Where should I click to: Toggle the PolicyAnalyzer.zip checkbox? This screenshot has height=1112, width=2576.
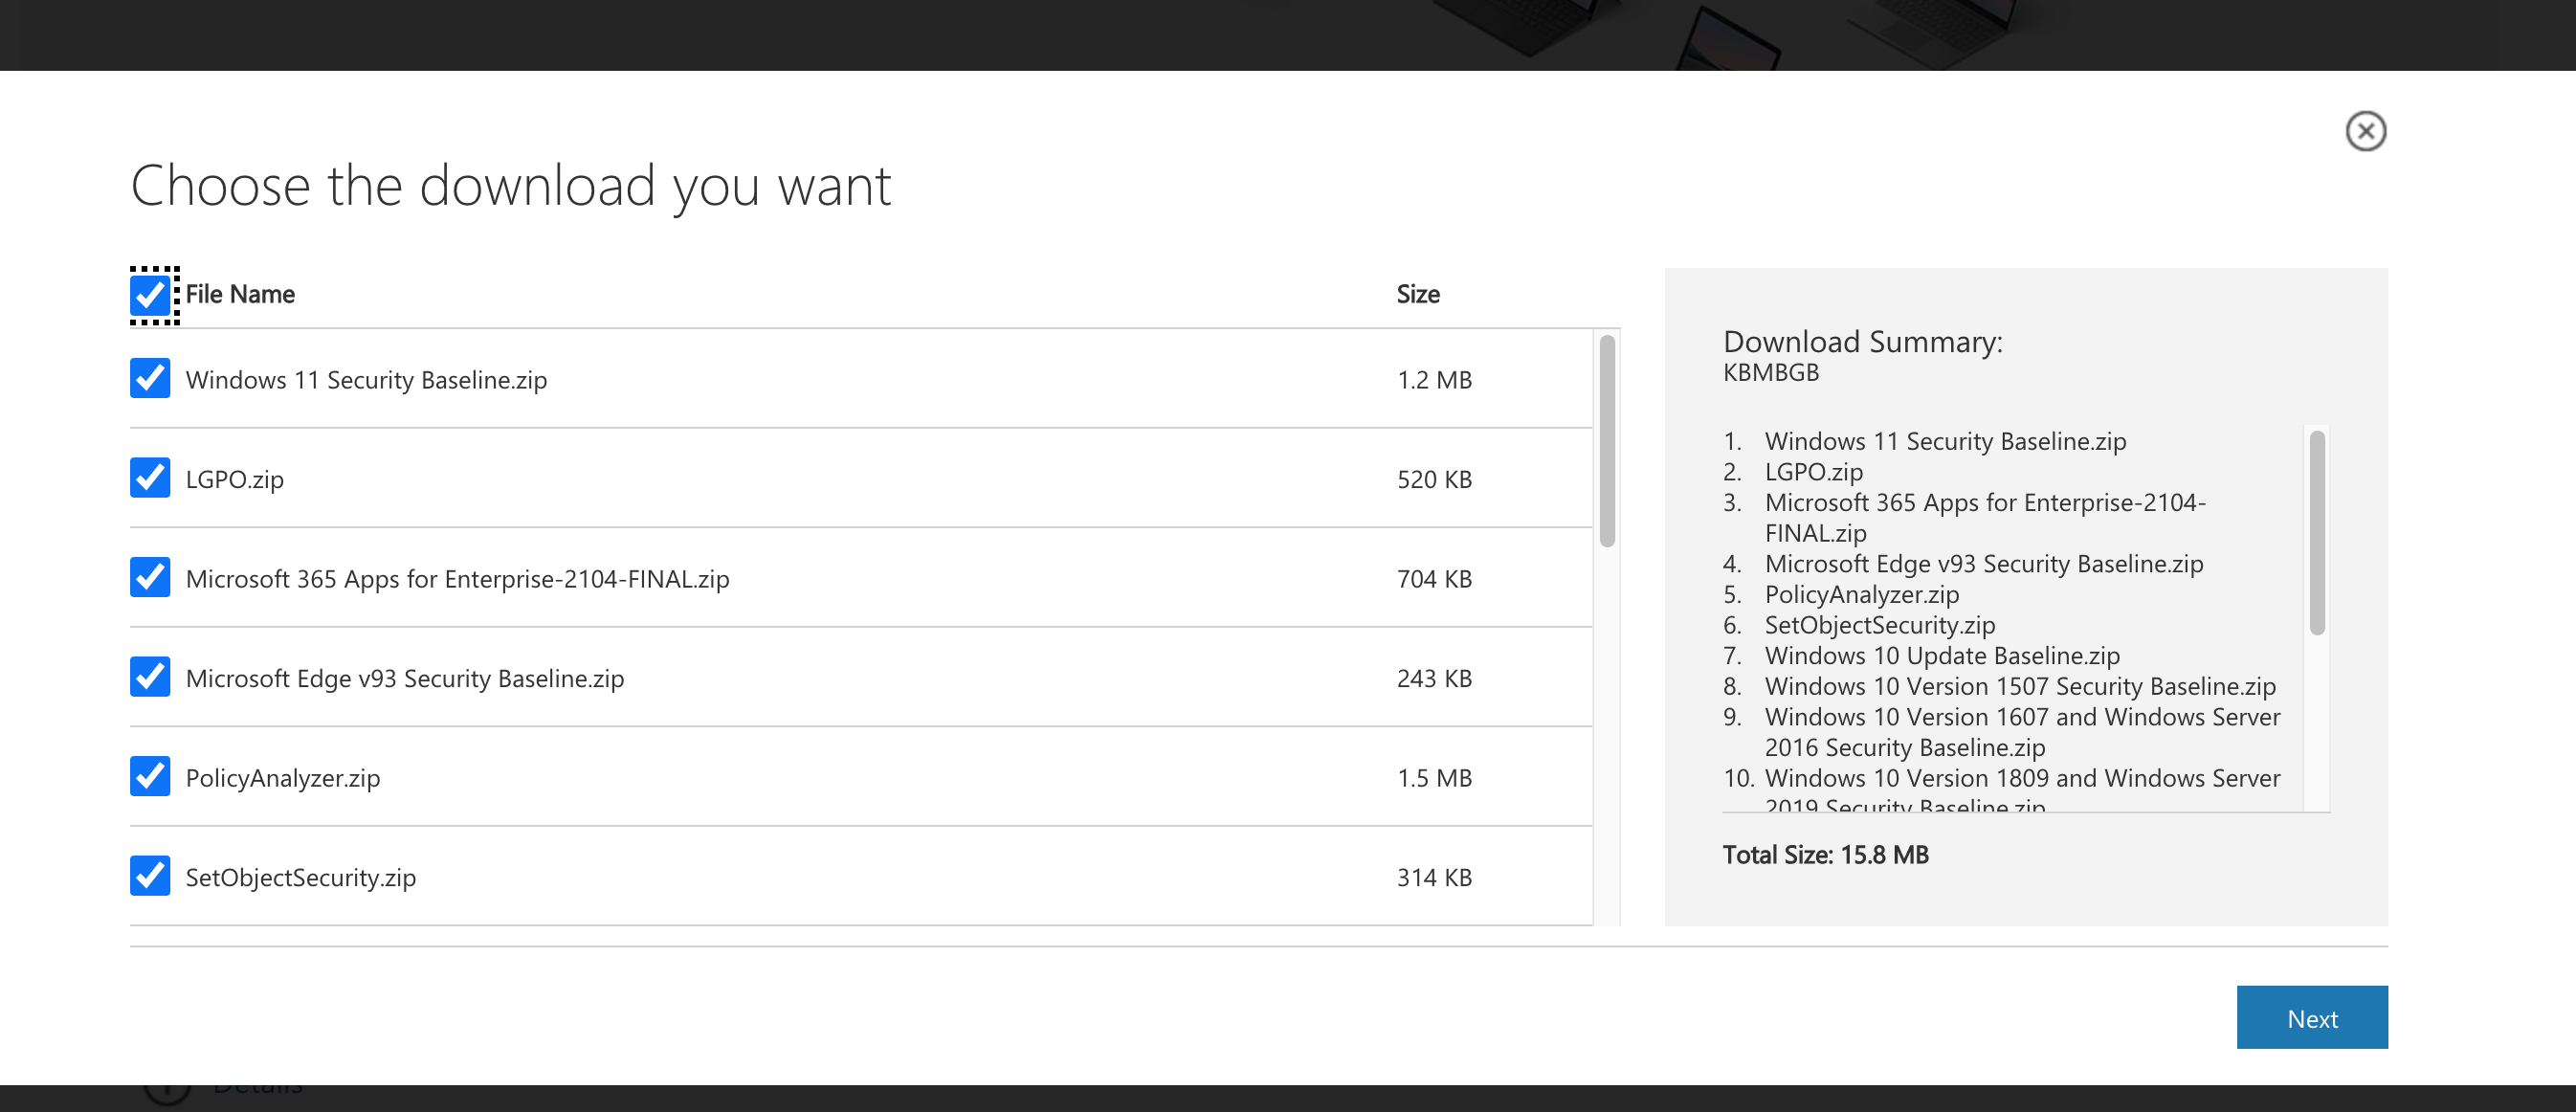click(x=150, y=777)
